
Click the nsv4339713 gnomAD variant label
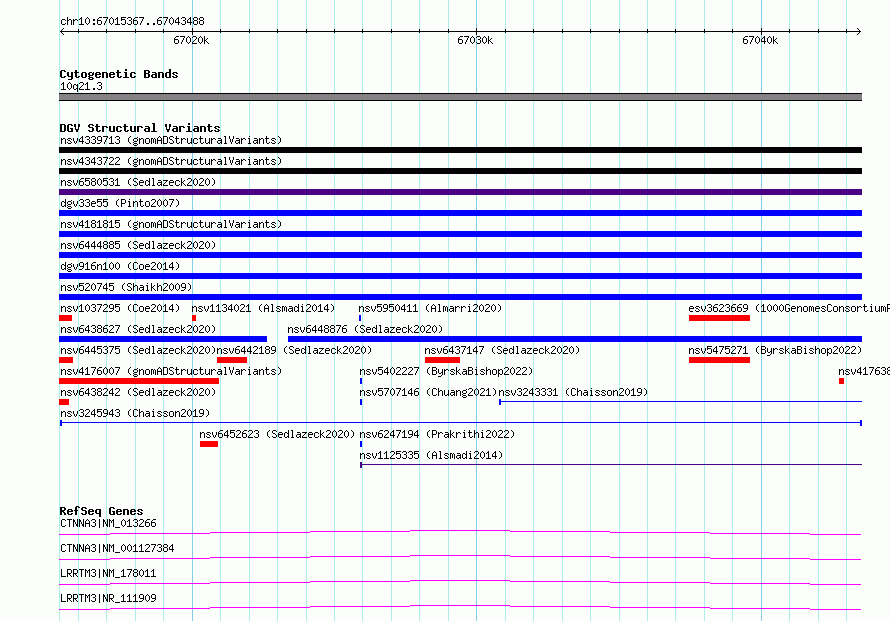[x=171, y=140]
